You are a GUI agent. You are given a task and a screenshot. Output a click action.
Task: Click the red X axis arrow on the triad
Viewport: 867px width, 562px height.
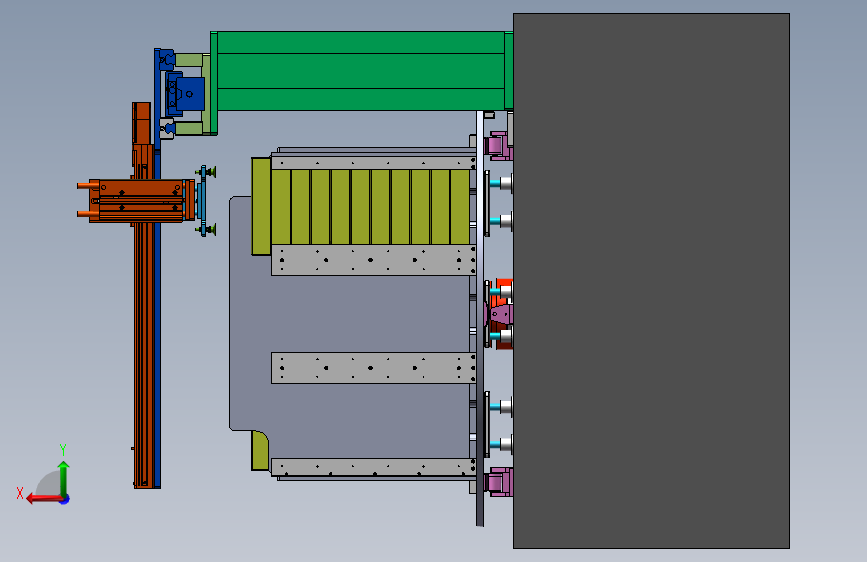pyautogui.click(x=43, y=499)
